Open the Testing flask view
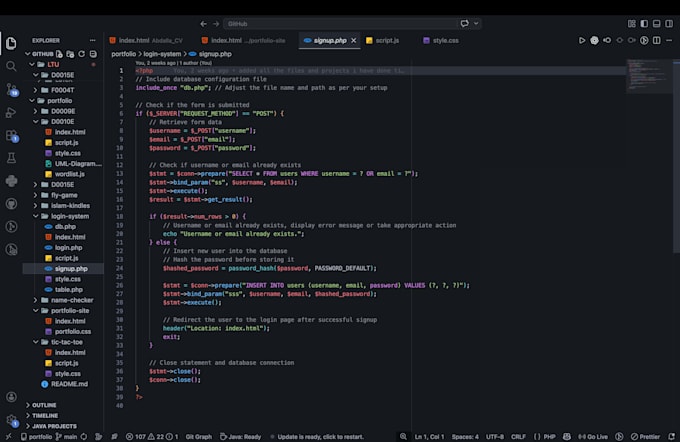The width and height of the screenshot is (680, 442). pyautogui.click(x=11, y=158)
